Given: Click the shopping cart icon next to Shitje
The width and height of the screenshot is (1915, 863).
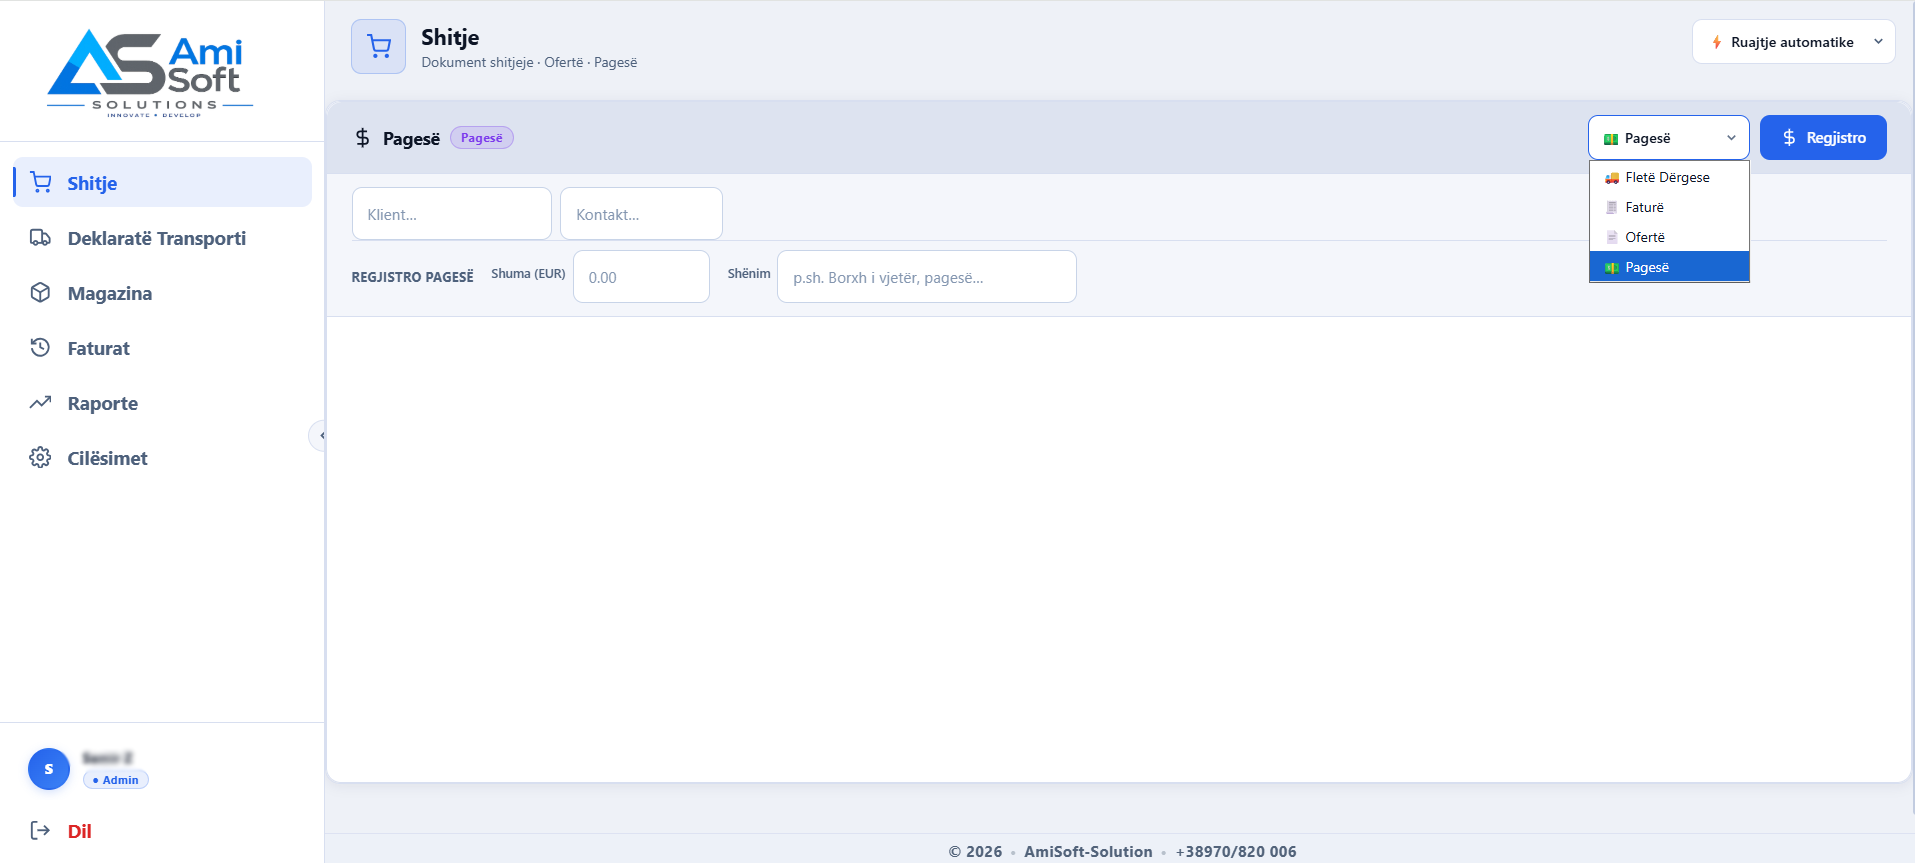Looking at the screenshot, I should point(41,182).
